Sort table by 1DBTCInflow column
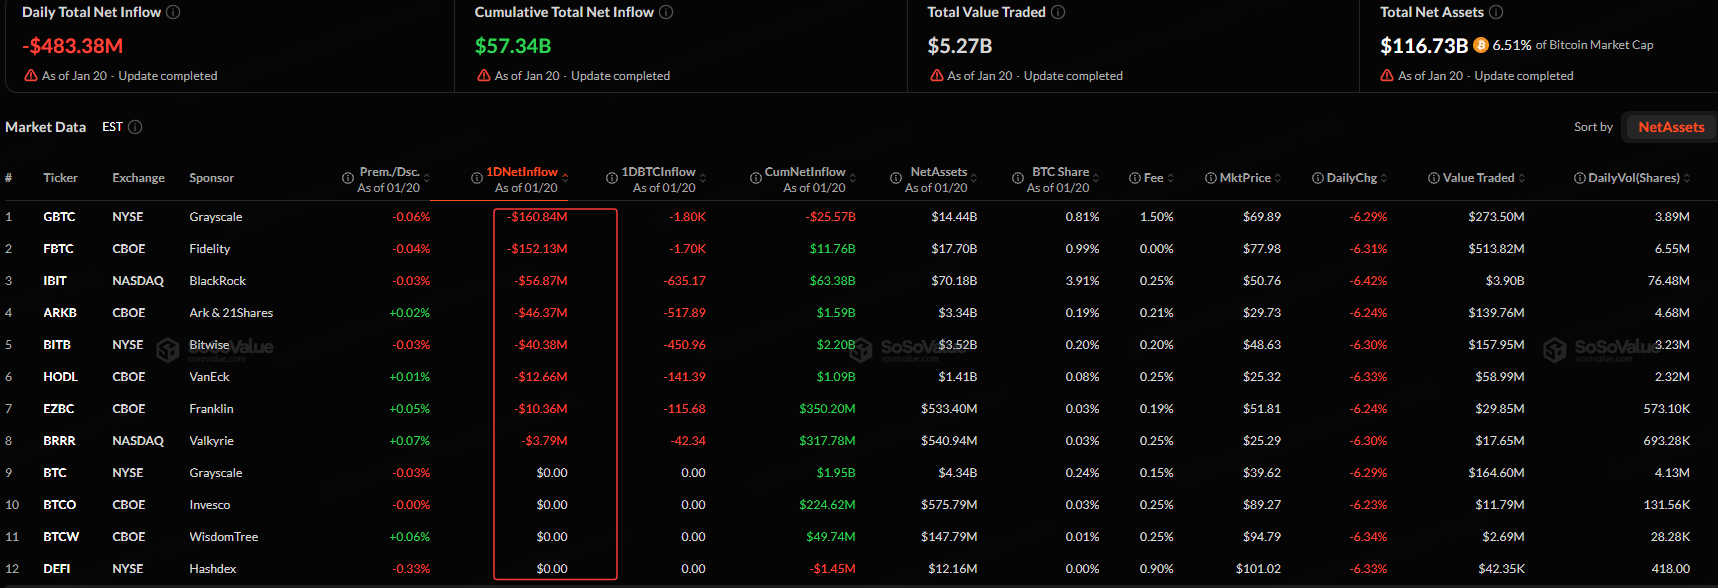Viewport: 1718px width, 588px height. [703, 178]
